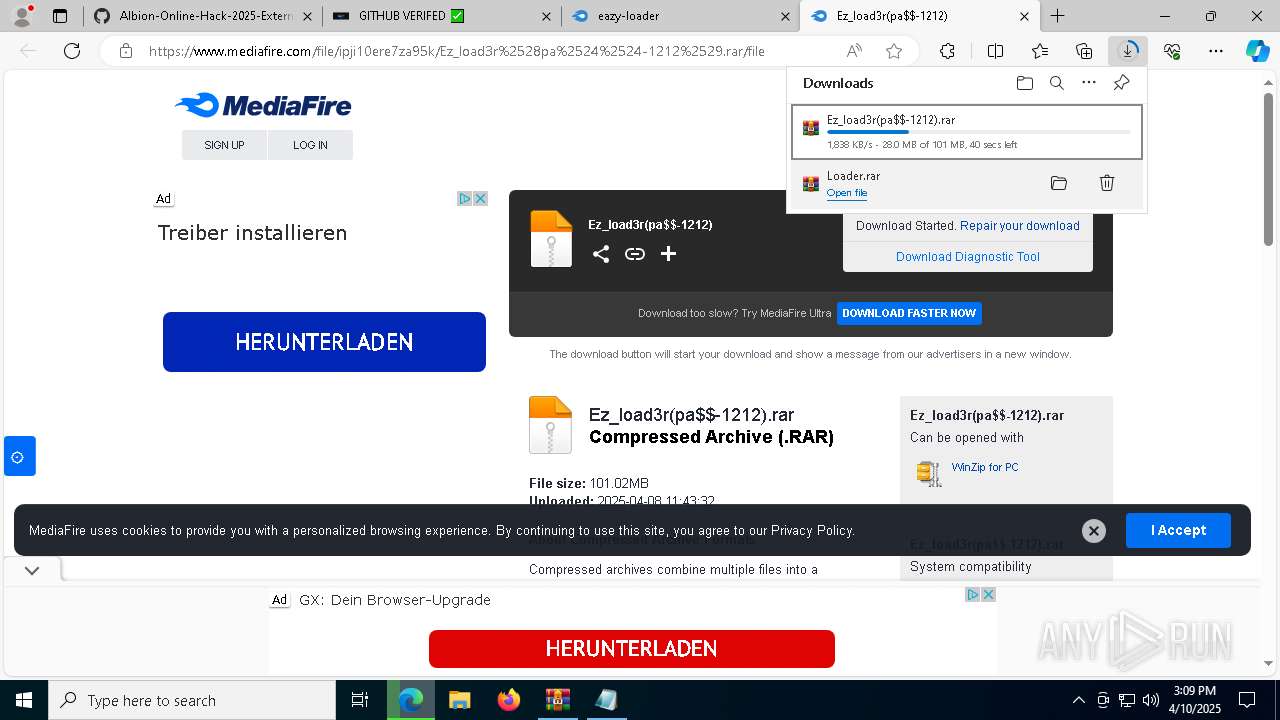Viewport: 1280px width, 720px height.
Task: Select the downloading Ez_load3r(pa$$-1212).rar item
Action: click(966, 132)
